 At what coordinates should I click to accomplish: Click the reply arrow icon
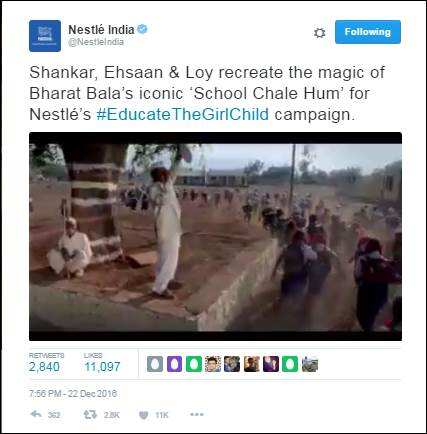(x=36, y=415)
